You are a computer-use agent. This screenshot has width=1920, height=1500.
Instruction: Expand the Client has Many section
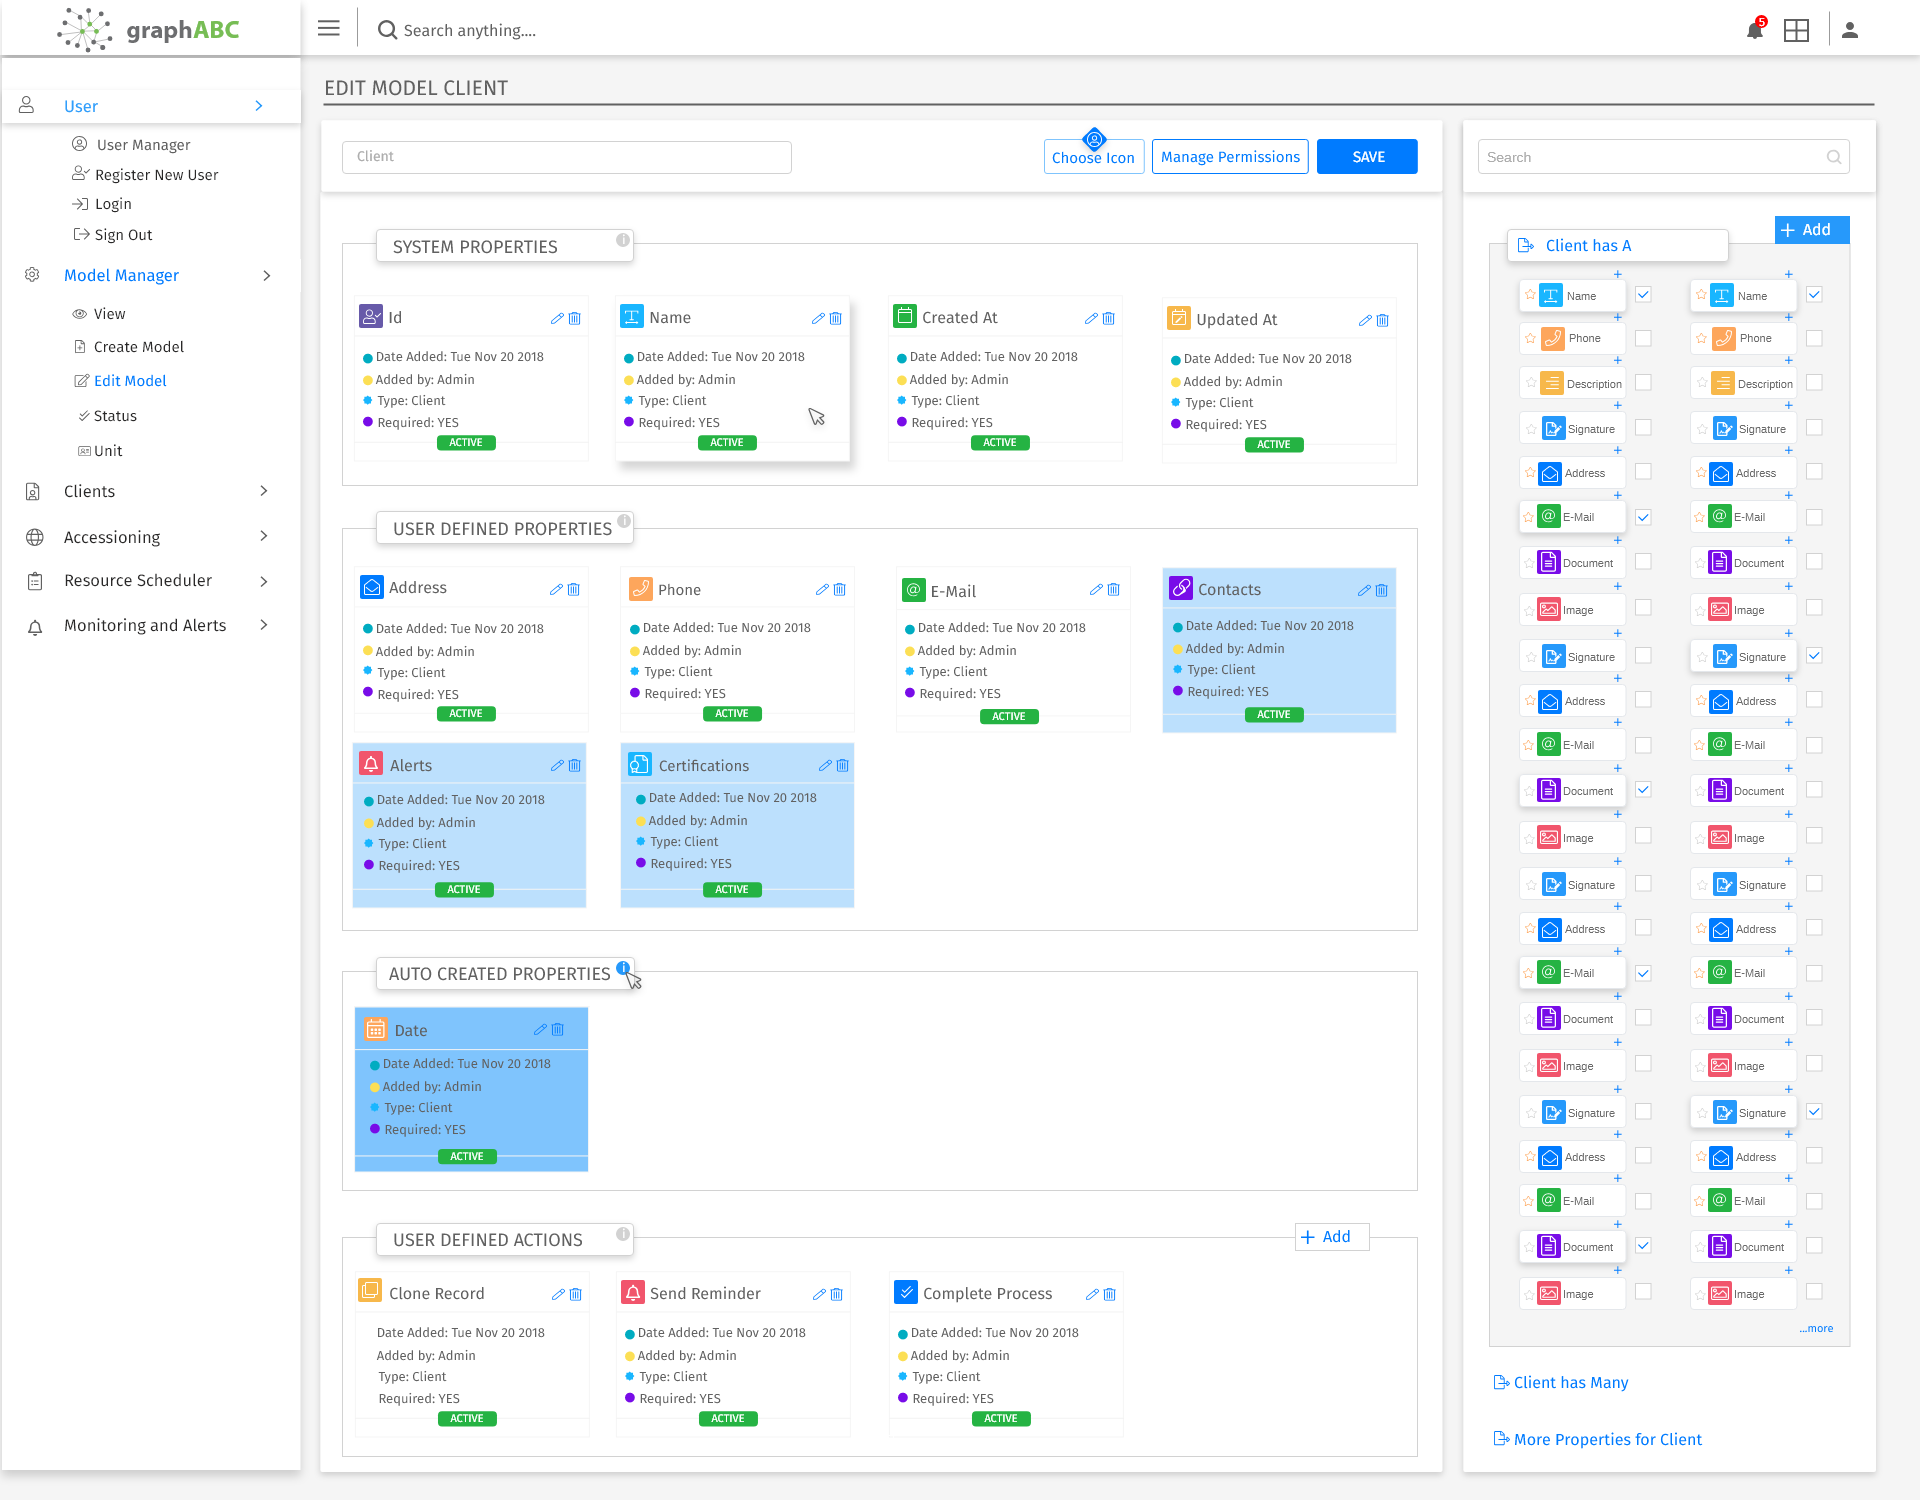click(x=1561, y=1382)
